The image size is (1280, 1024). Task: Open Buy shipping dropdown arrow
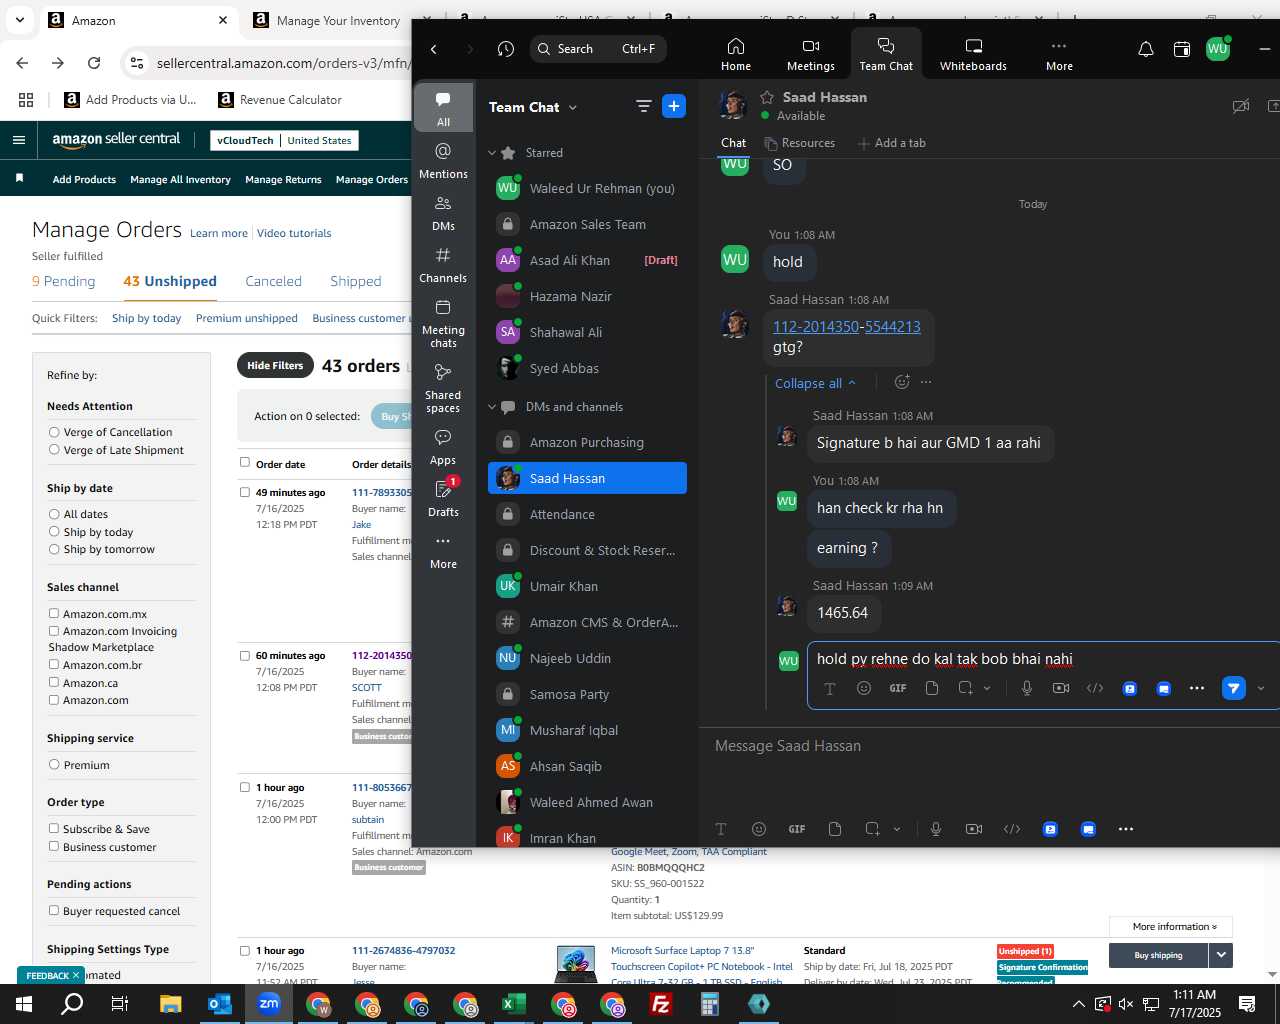[x=1221, y=955]
